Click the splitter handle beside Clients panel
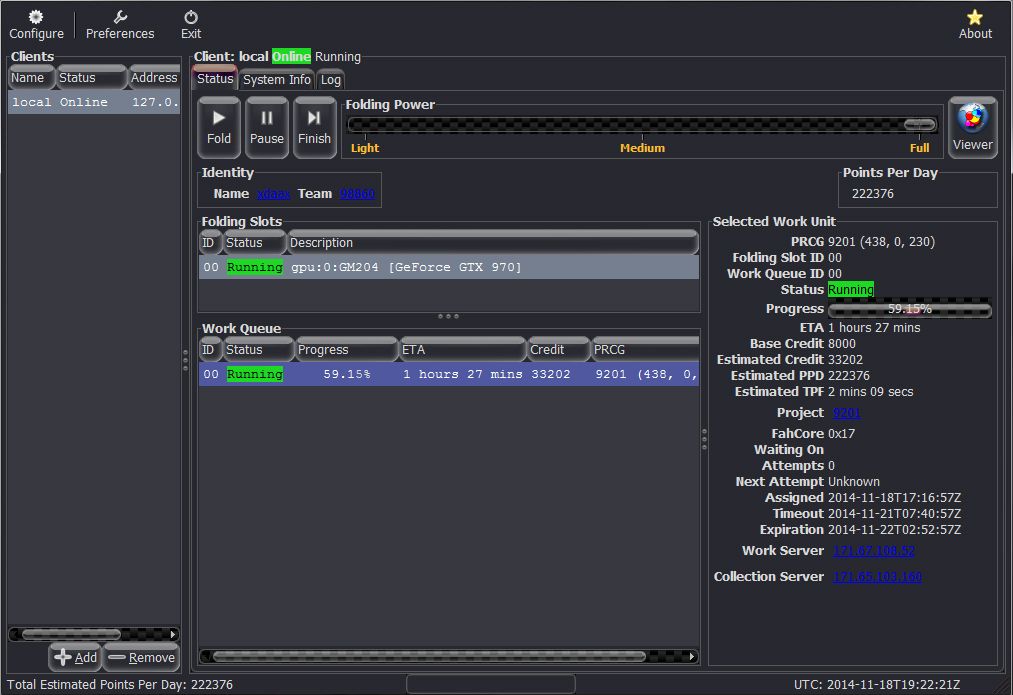 point(185,360)
